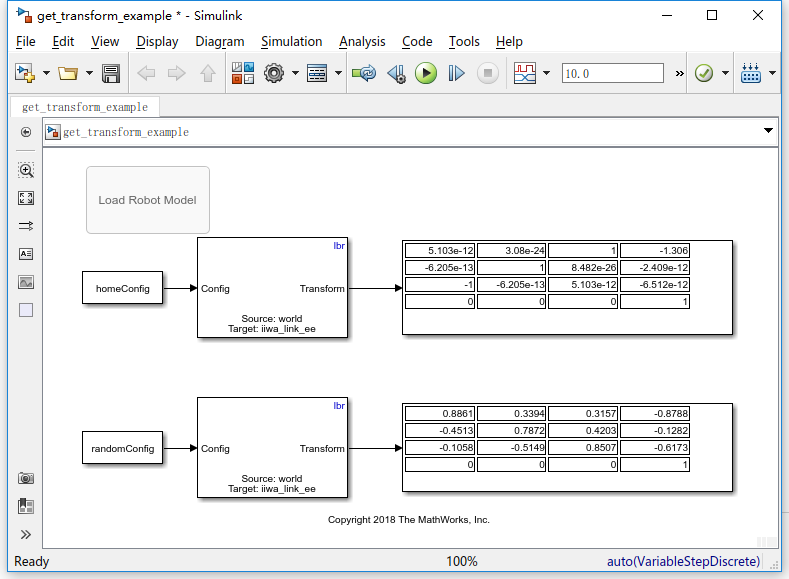Open the Edit menu
Screen dimensions: 789x579
tap(63, 41)
